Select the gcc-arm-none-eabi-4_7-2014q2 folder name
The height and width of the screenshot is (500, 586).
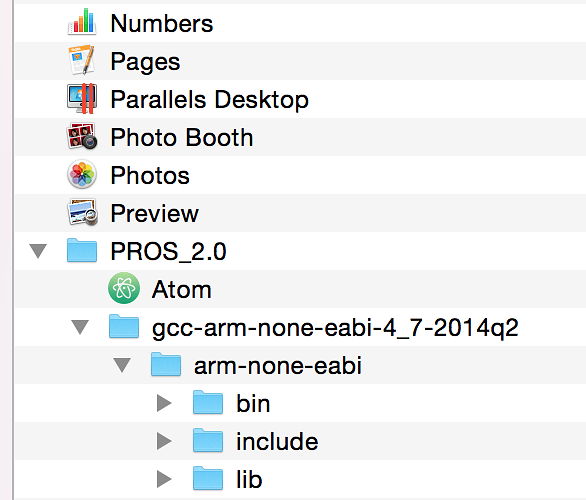(335, 328)
